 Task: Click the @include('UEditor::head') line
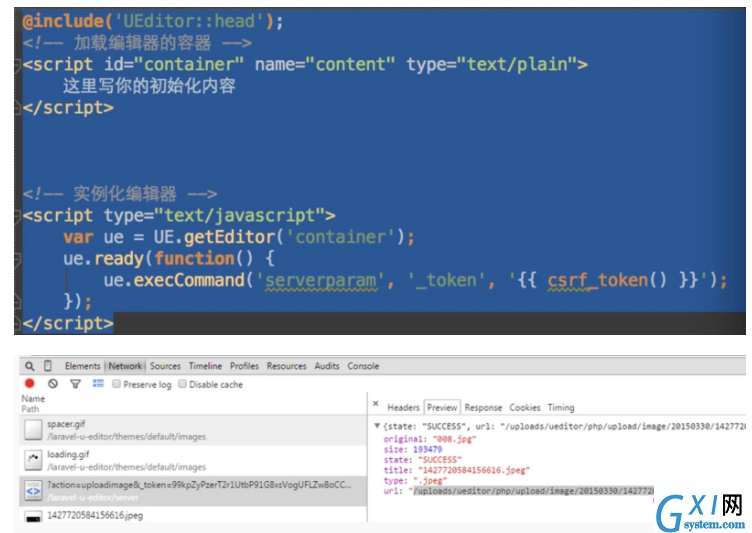(153, 21)
